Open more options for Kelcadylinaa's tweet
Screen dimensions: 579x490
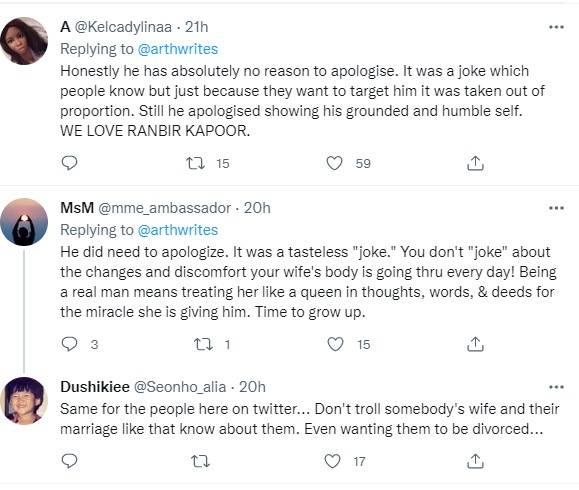[556, 27]
